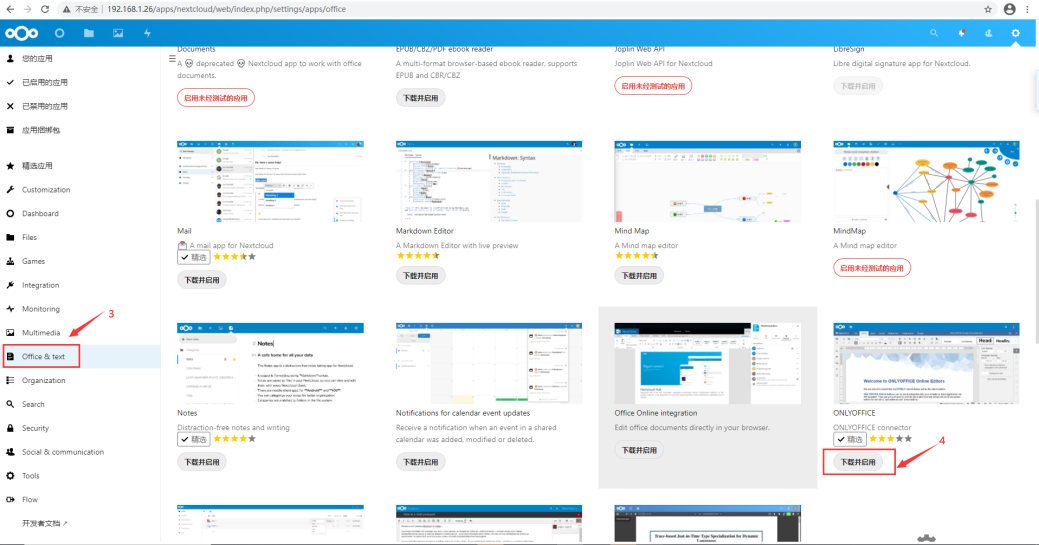Click the 精选 badge under ONLYOFFICE

(850, 439)
